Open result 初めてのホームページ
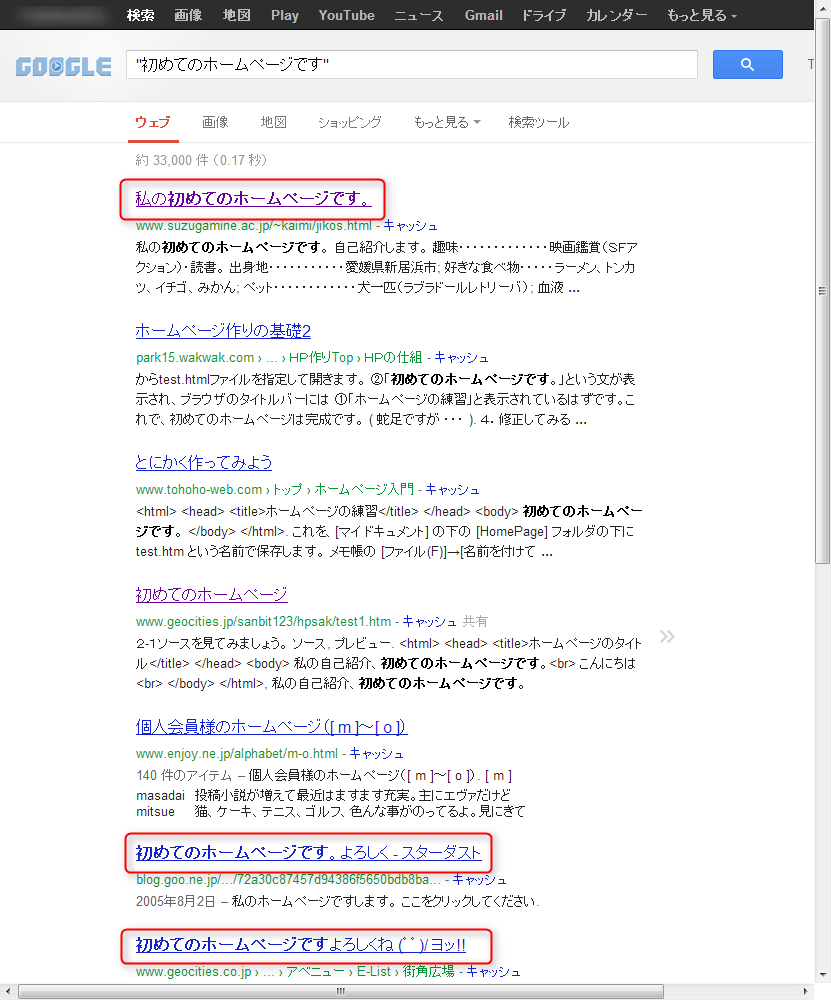The height and width of the screenshot is (1000, 831). (x=211, y=594)
